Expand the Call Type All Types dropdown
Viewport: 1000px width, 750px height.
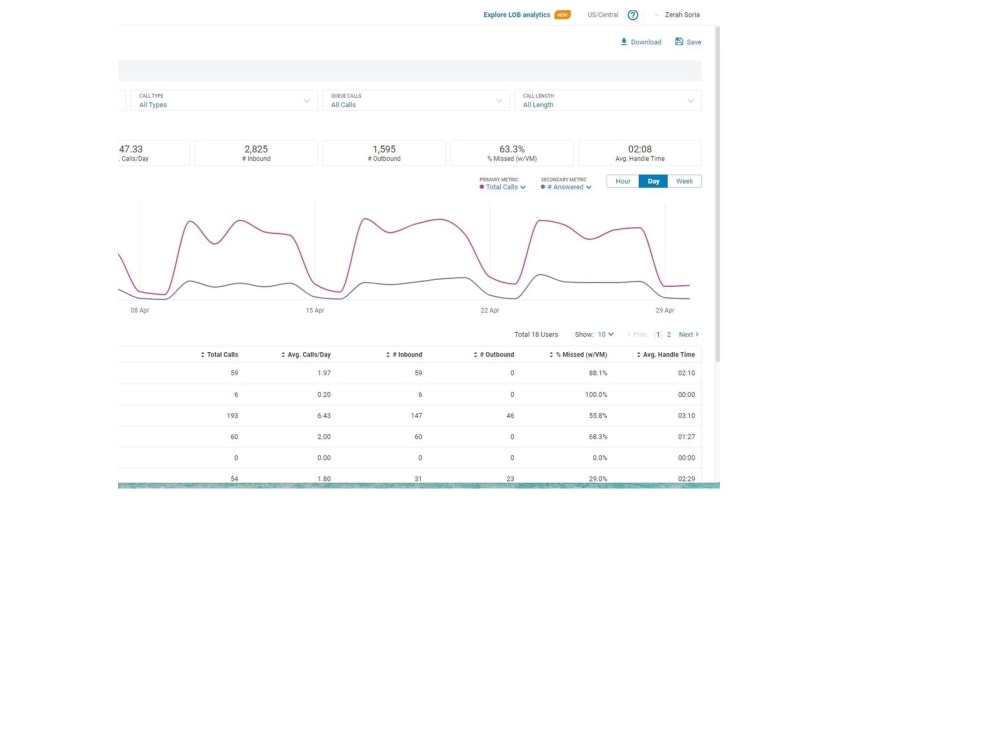(x=224, y=100)
